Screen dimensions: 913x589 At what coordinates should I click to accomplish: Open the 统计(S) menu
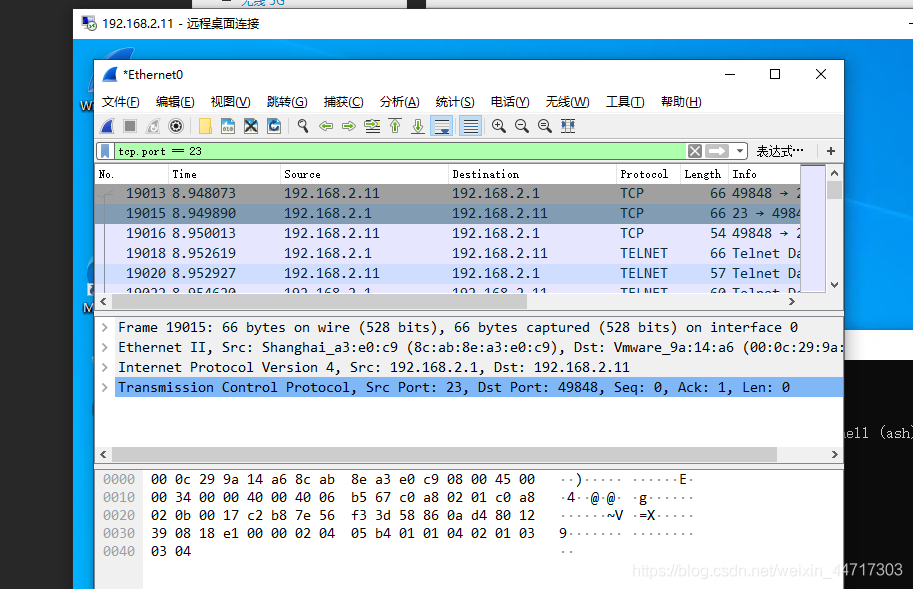click(455, 102)
